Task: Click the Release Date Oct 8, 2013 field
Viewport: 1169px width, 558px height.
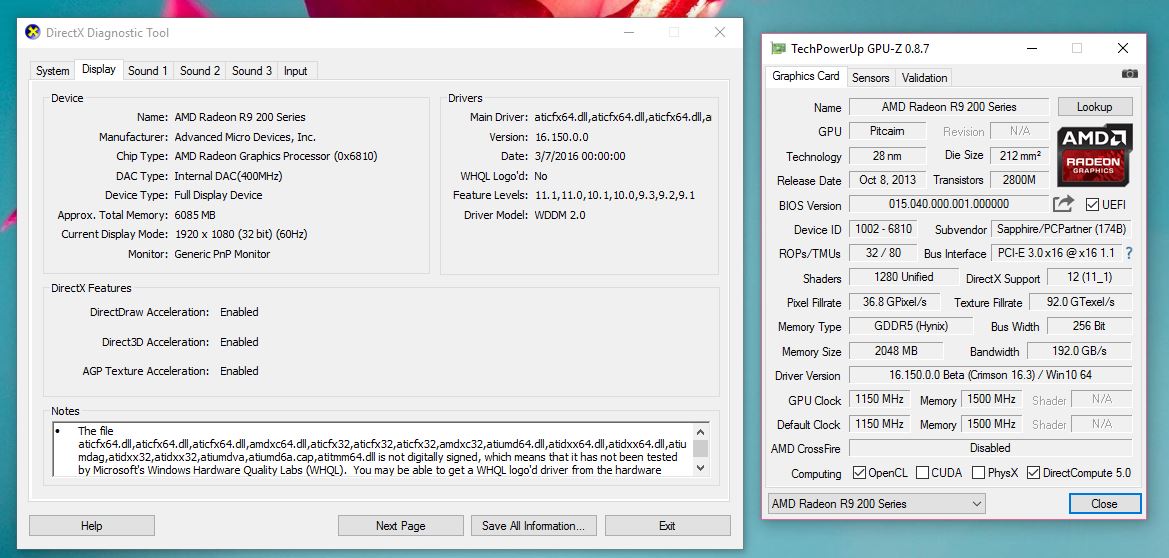Action: [x=887, y=180]
